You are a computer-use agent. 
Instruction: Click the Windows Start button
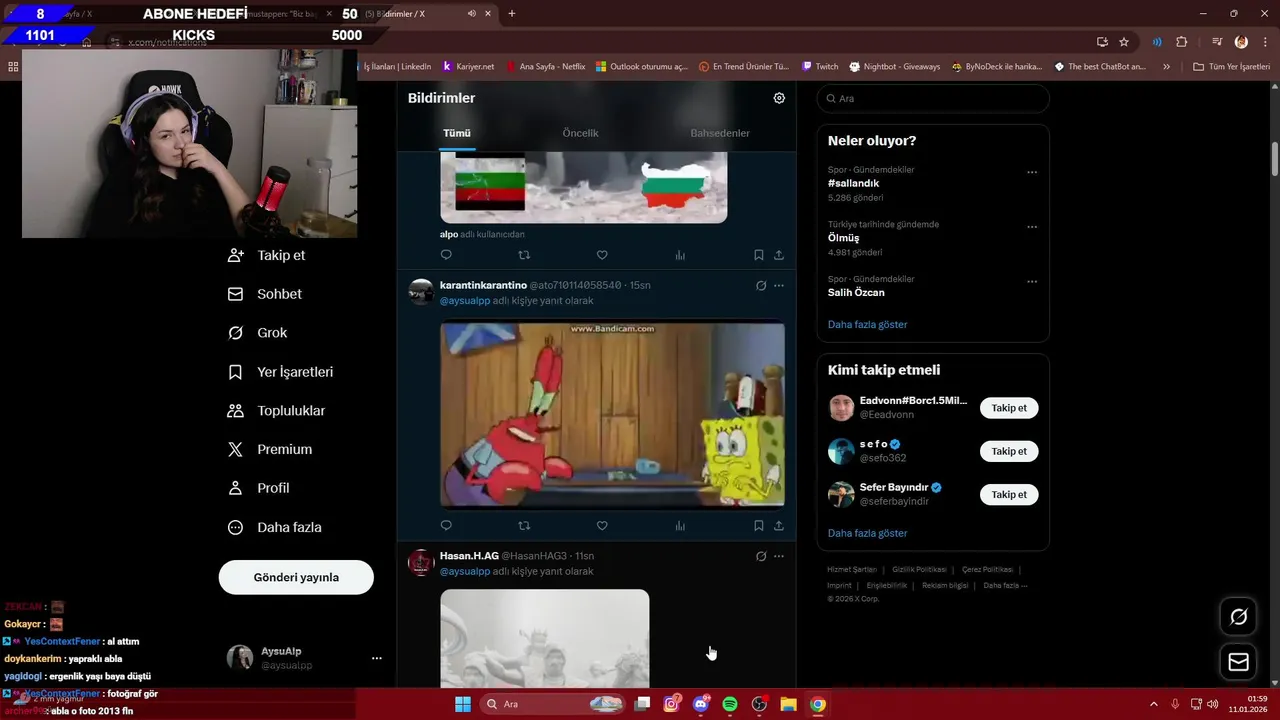point(463,704)
